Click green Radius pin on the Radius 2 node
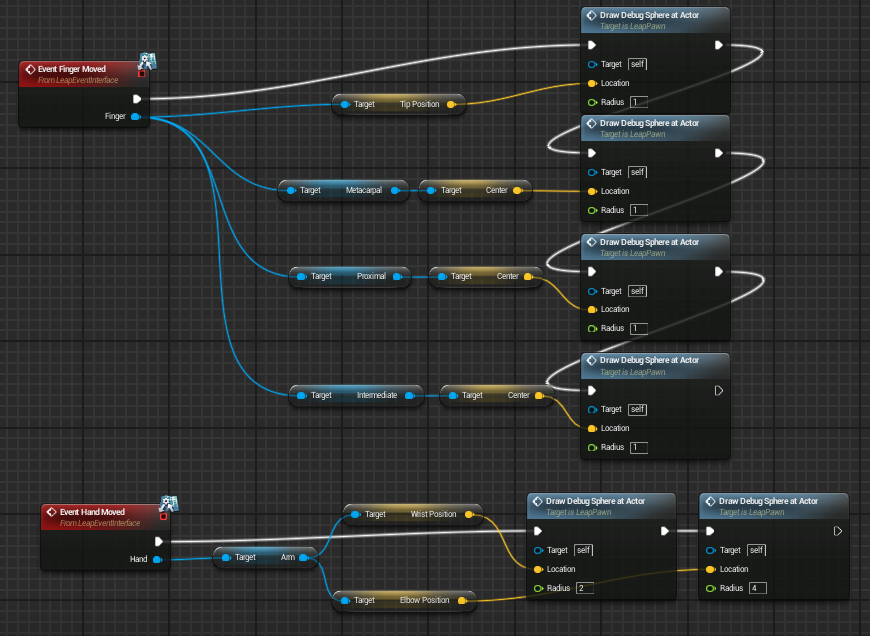Viewport: 870px width, 636px height. 538,588
